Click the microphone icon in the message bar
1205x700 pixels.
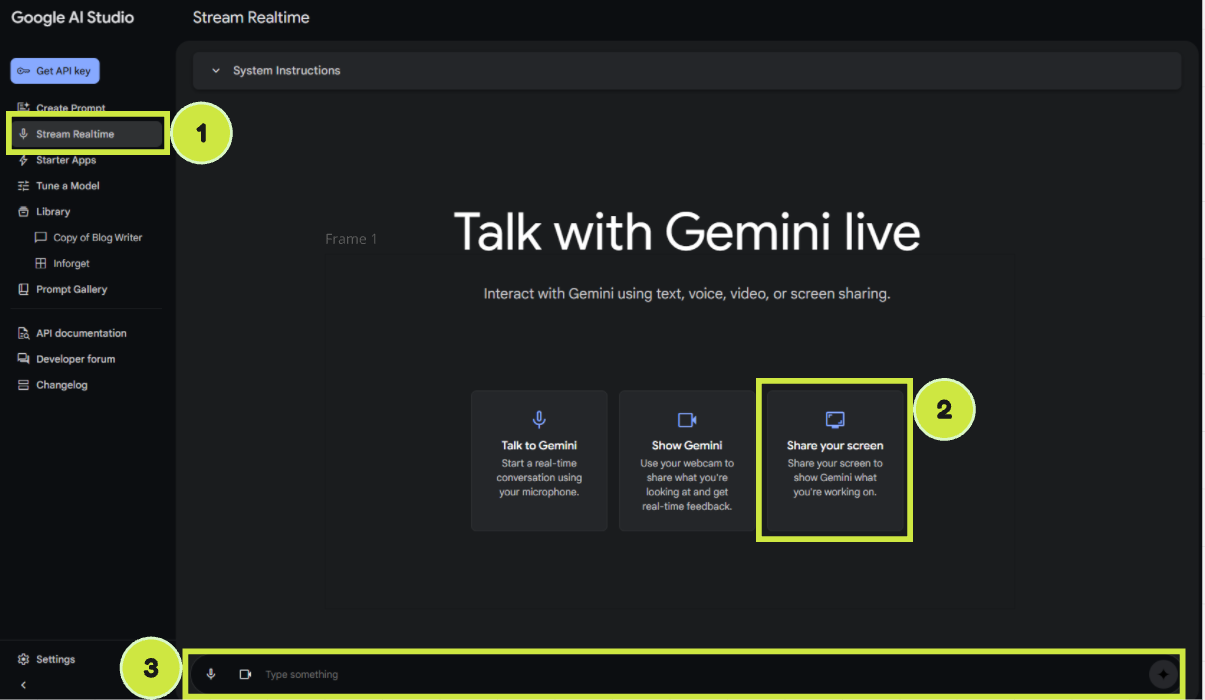(x=211, y=673)
